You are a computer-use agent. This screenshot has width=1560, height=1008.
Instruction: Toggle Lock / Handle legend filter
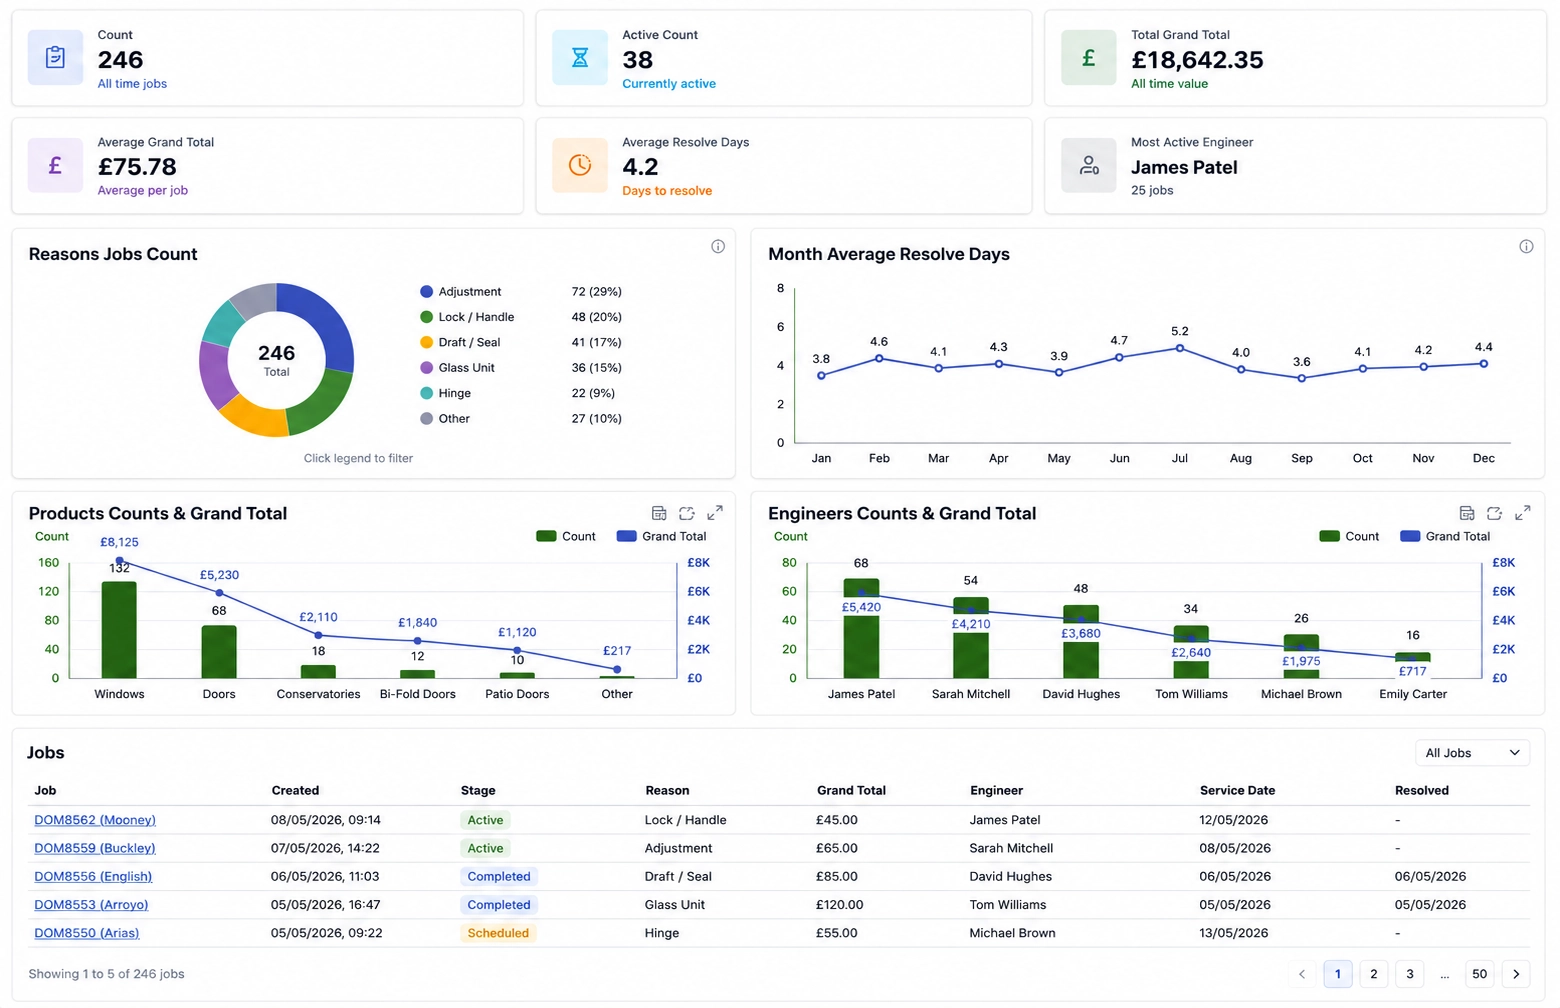(467, 317)
